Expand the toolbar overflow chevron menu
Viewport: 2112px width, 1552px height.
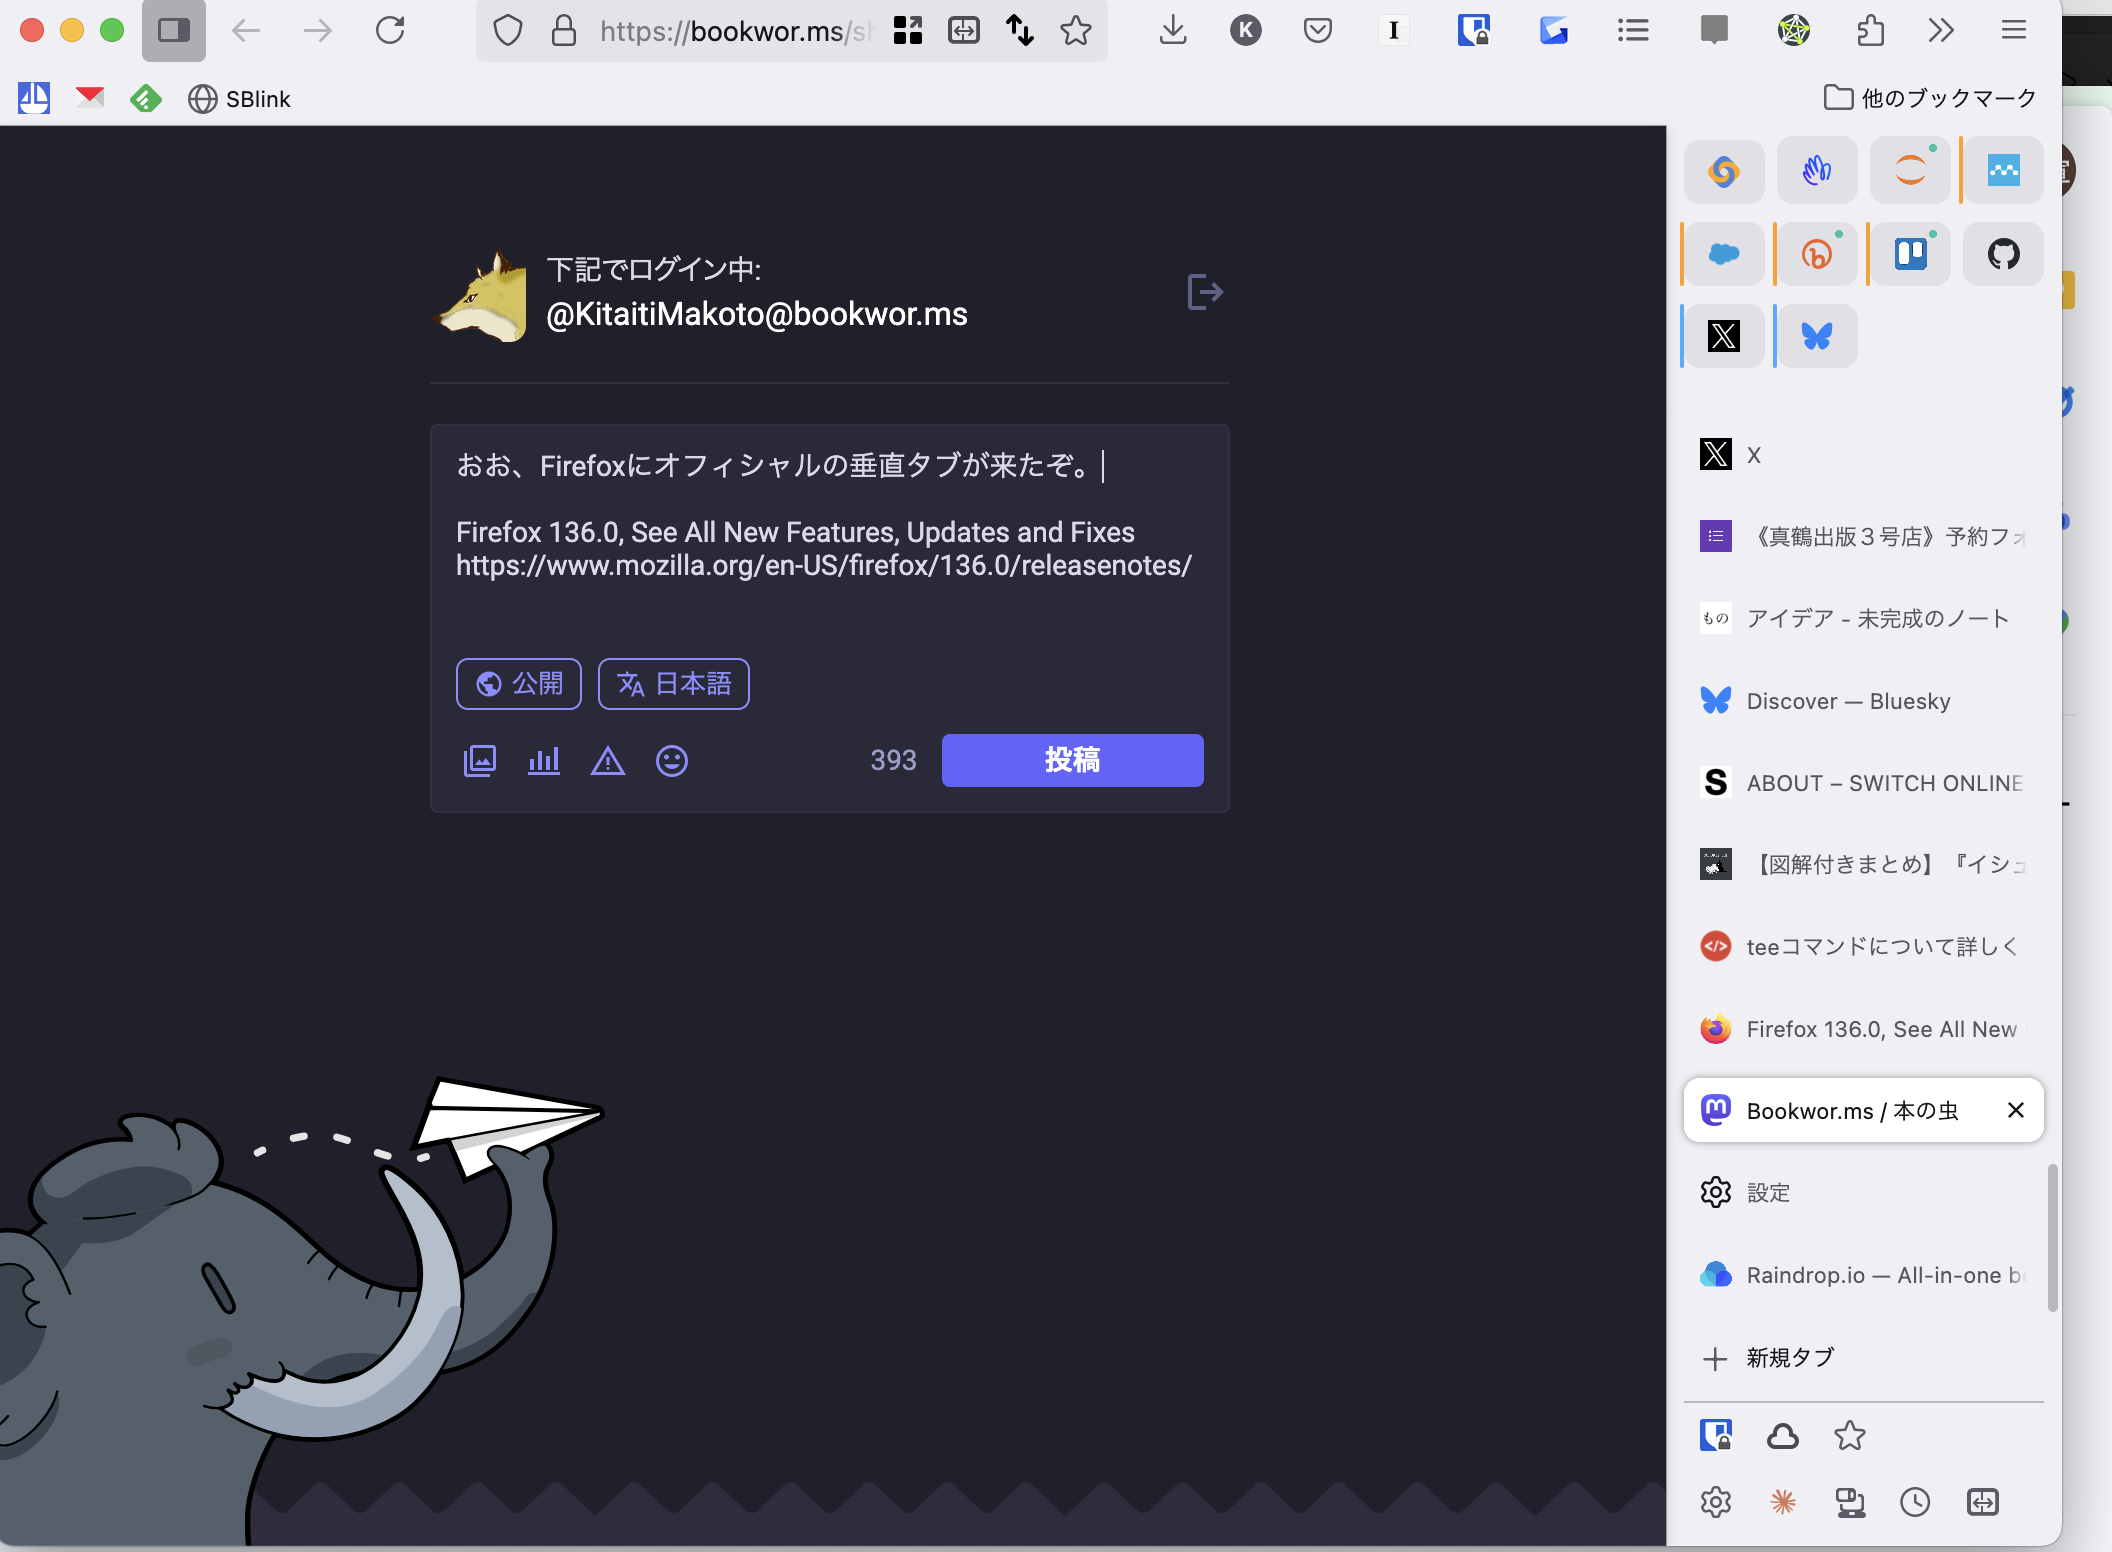click(x=1941, y=31)
